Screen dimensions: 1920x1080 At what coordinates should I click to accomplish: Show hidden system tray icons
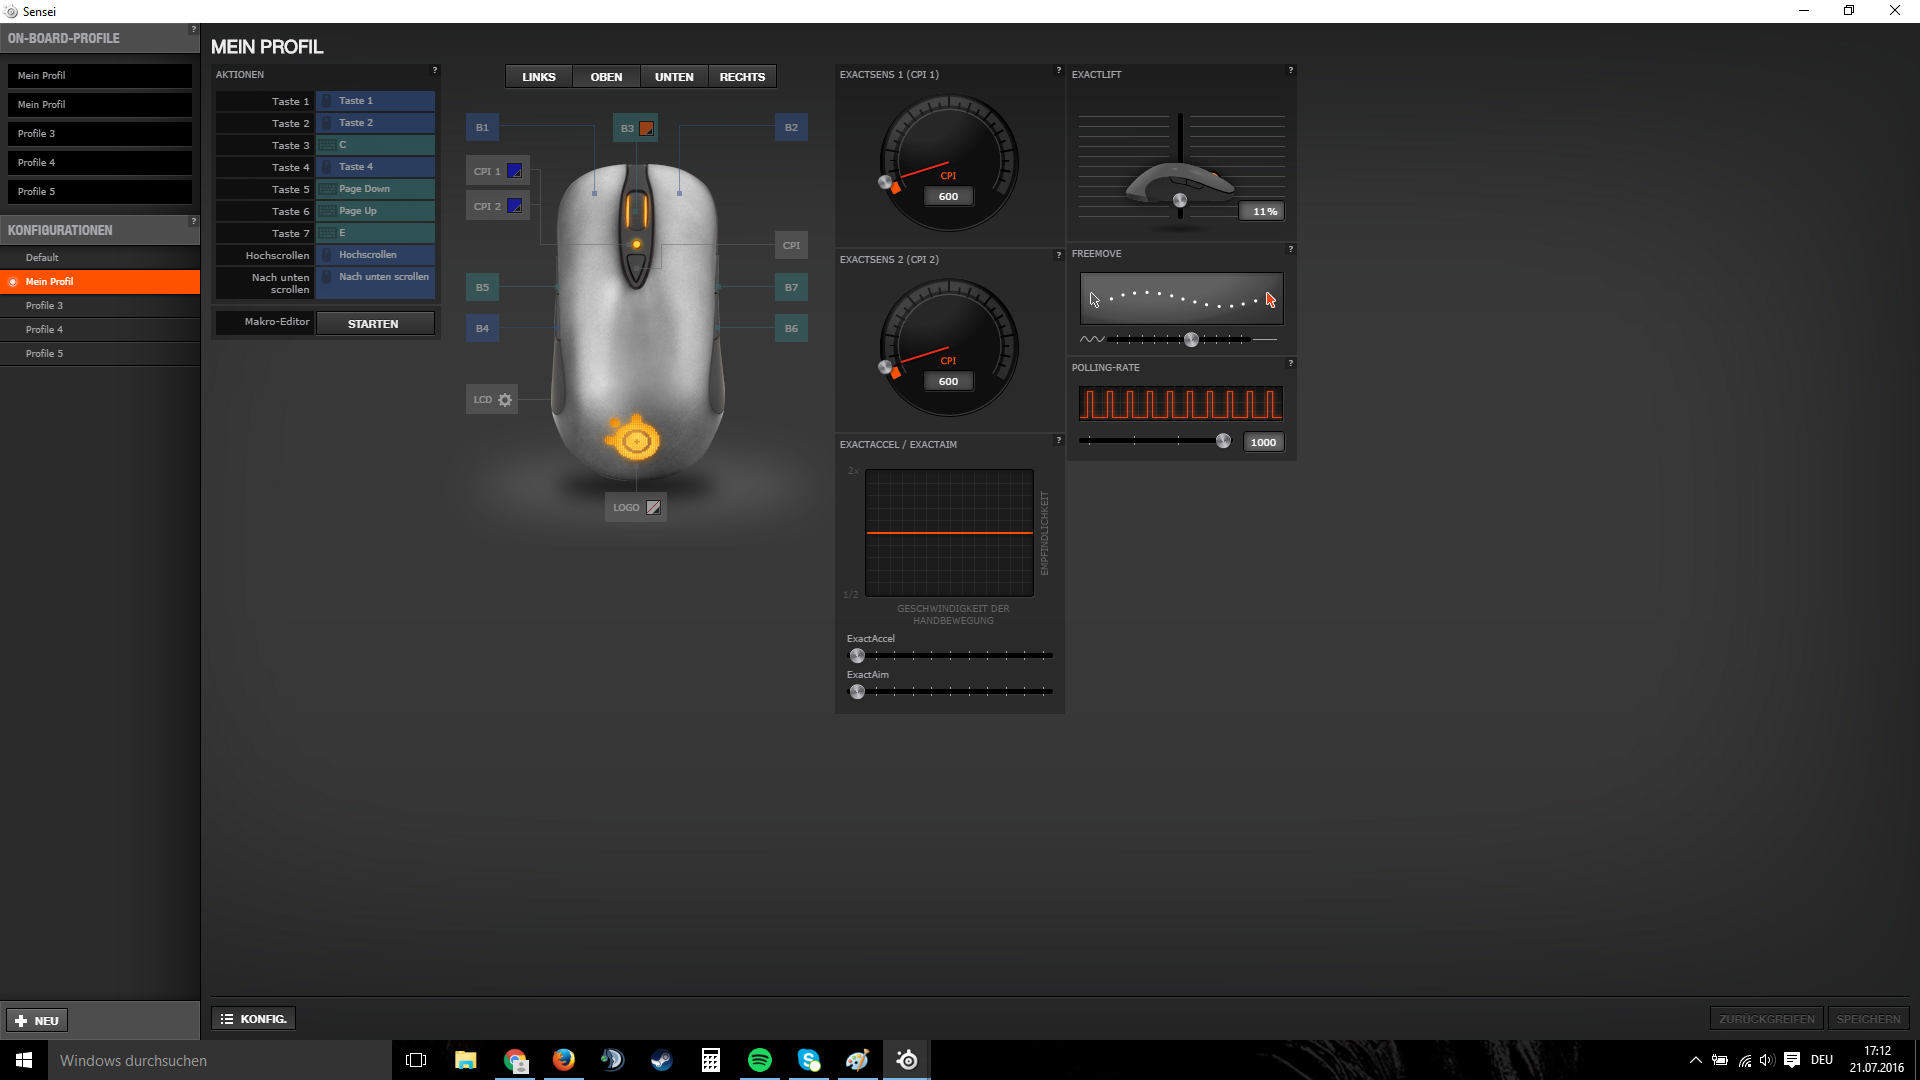(x=1695, y=1060)
